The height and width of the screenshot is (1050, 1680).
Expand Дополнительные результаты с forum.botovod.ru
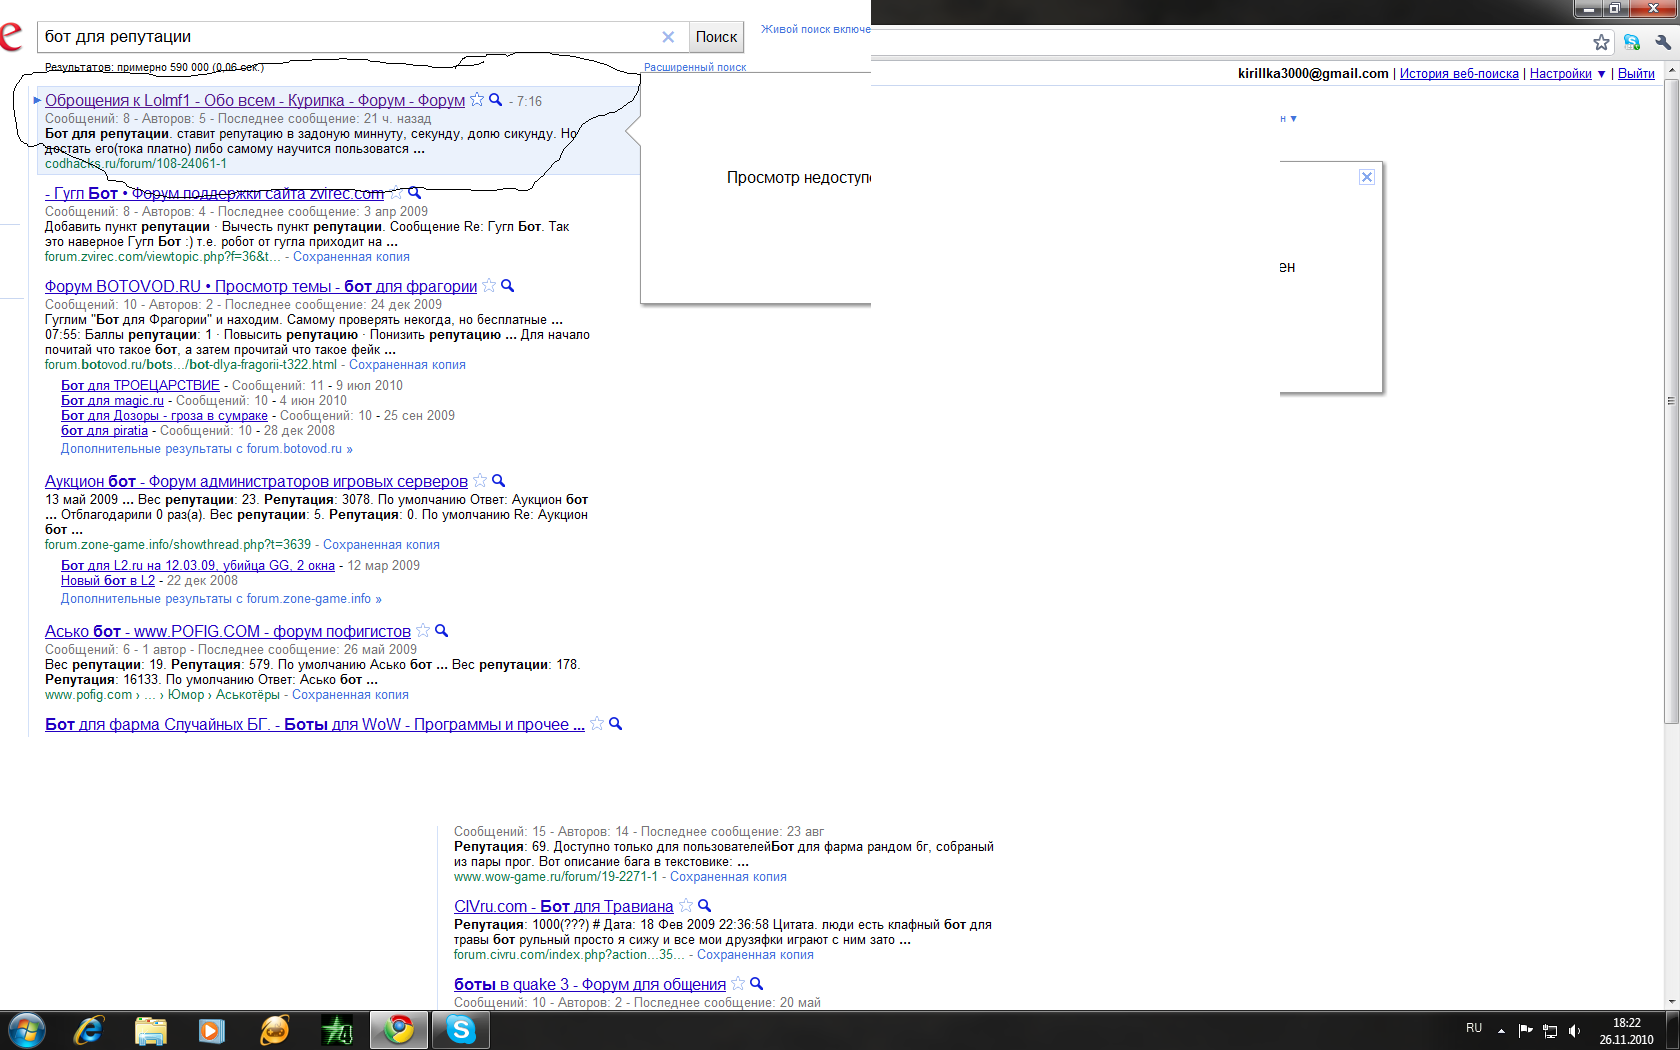pyautogui.click(x=207, y=448)
